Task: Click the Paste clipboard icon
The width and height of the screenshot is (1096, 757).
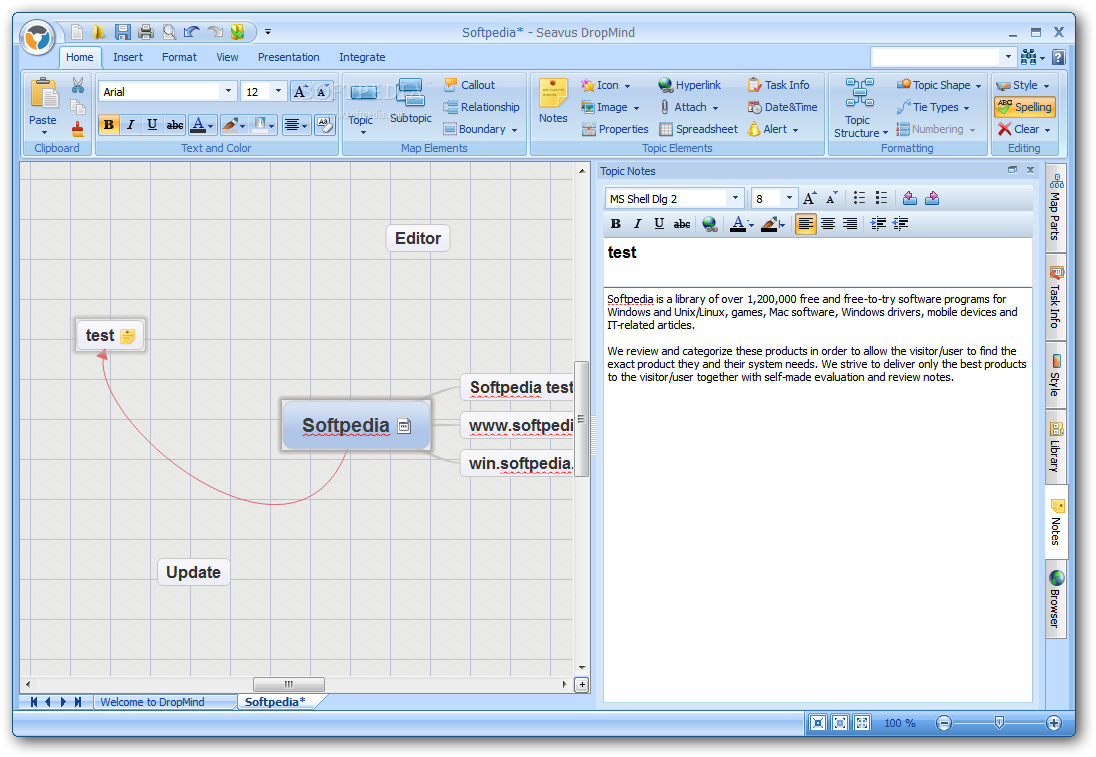Action: click(43, 94)
